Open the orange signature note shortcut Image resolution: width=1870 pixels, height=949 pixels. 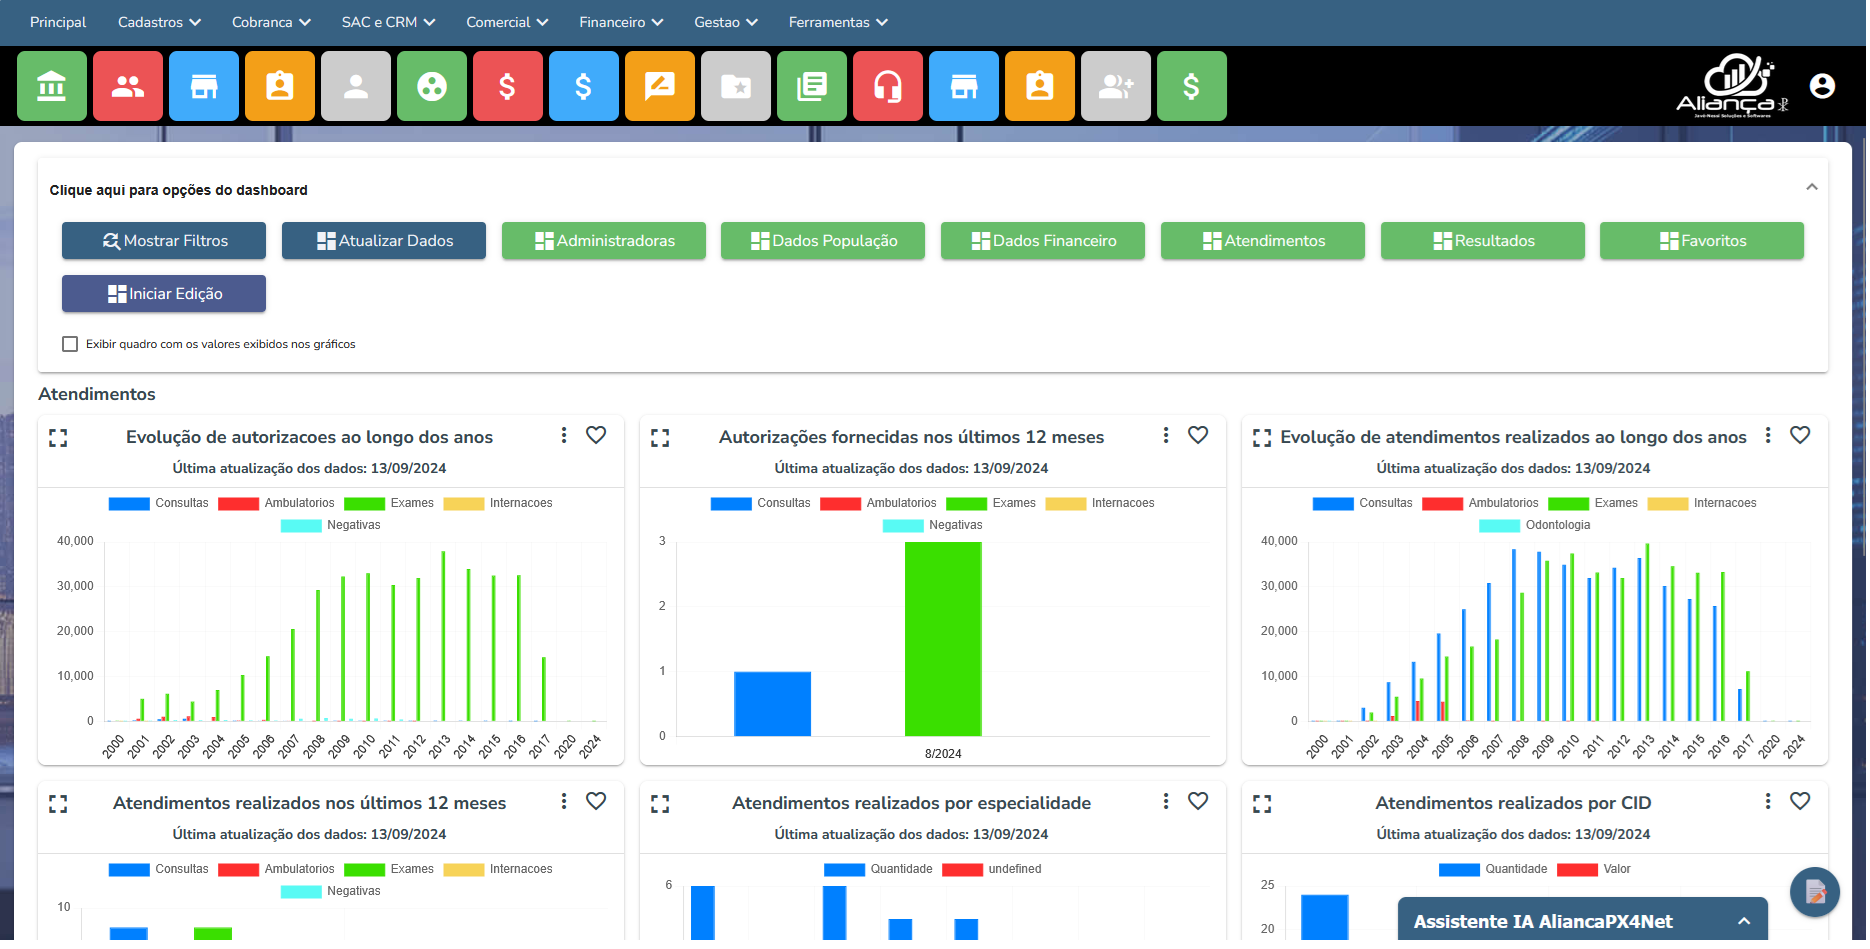click(x=660, y=87)
